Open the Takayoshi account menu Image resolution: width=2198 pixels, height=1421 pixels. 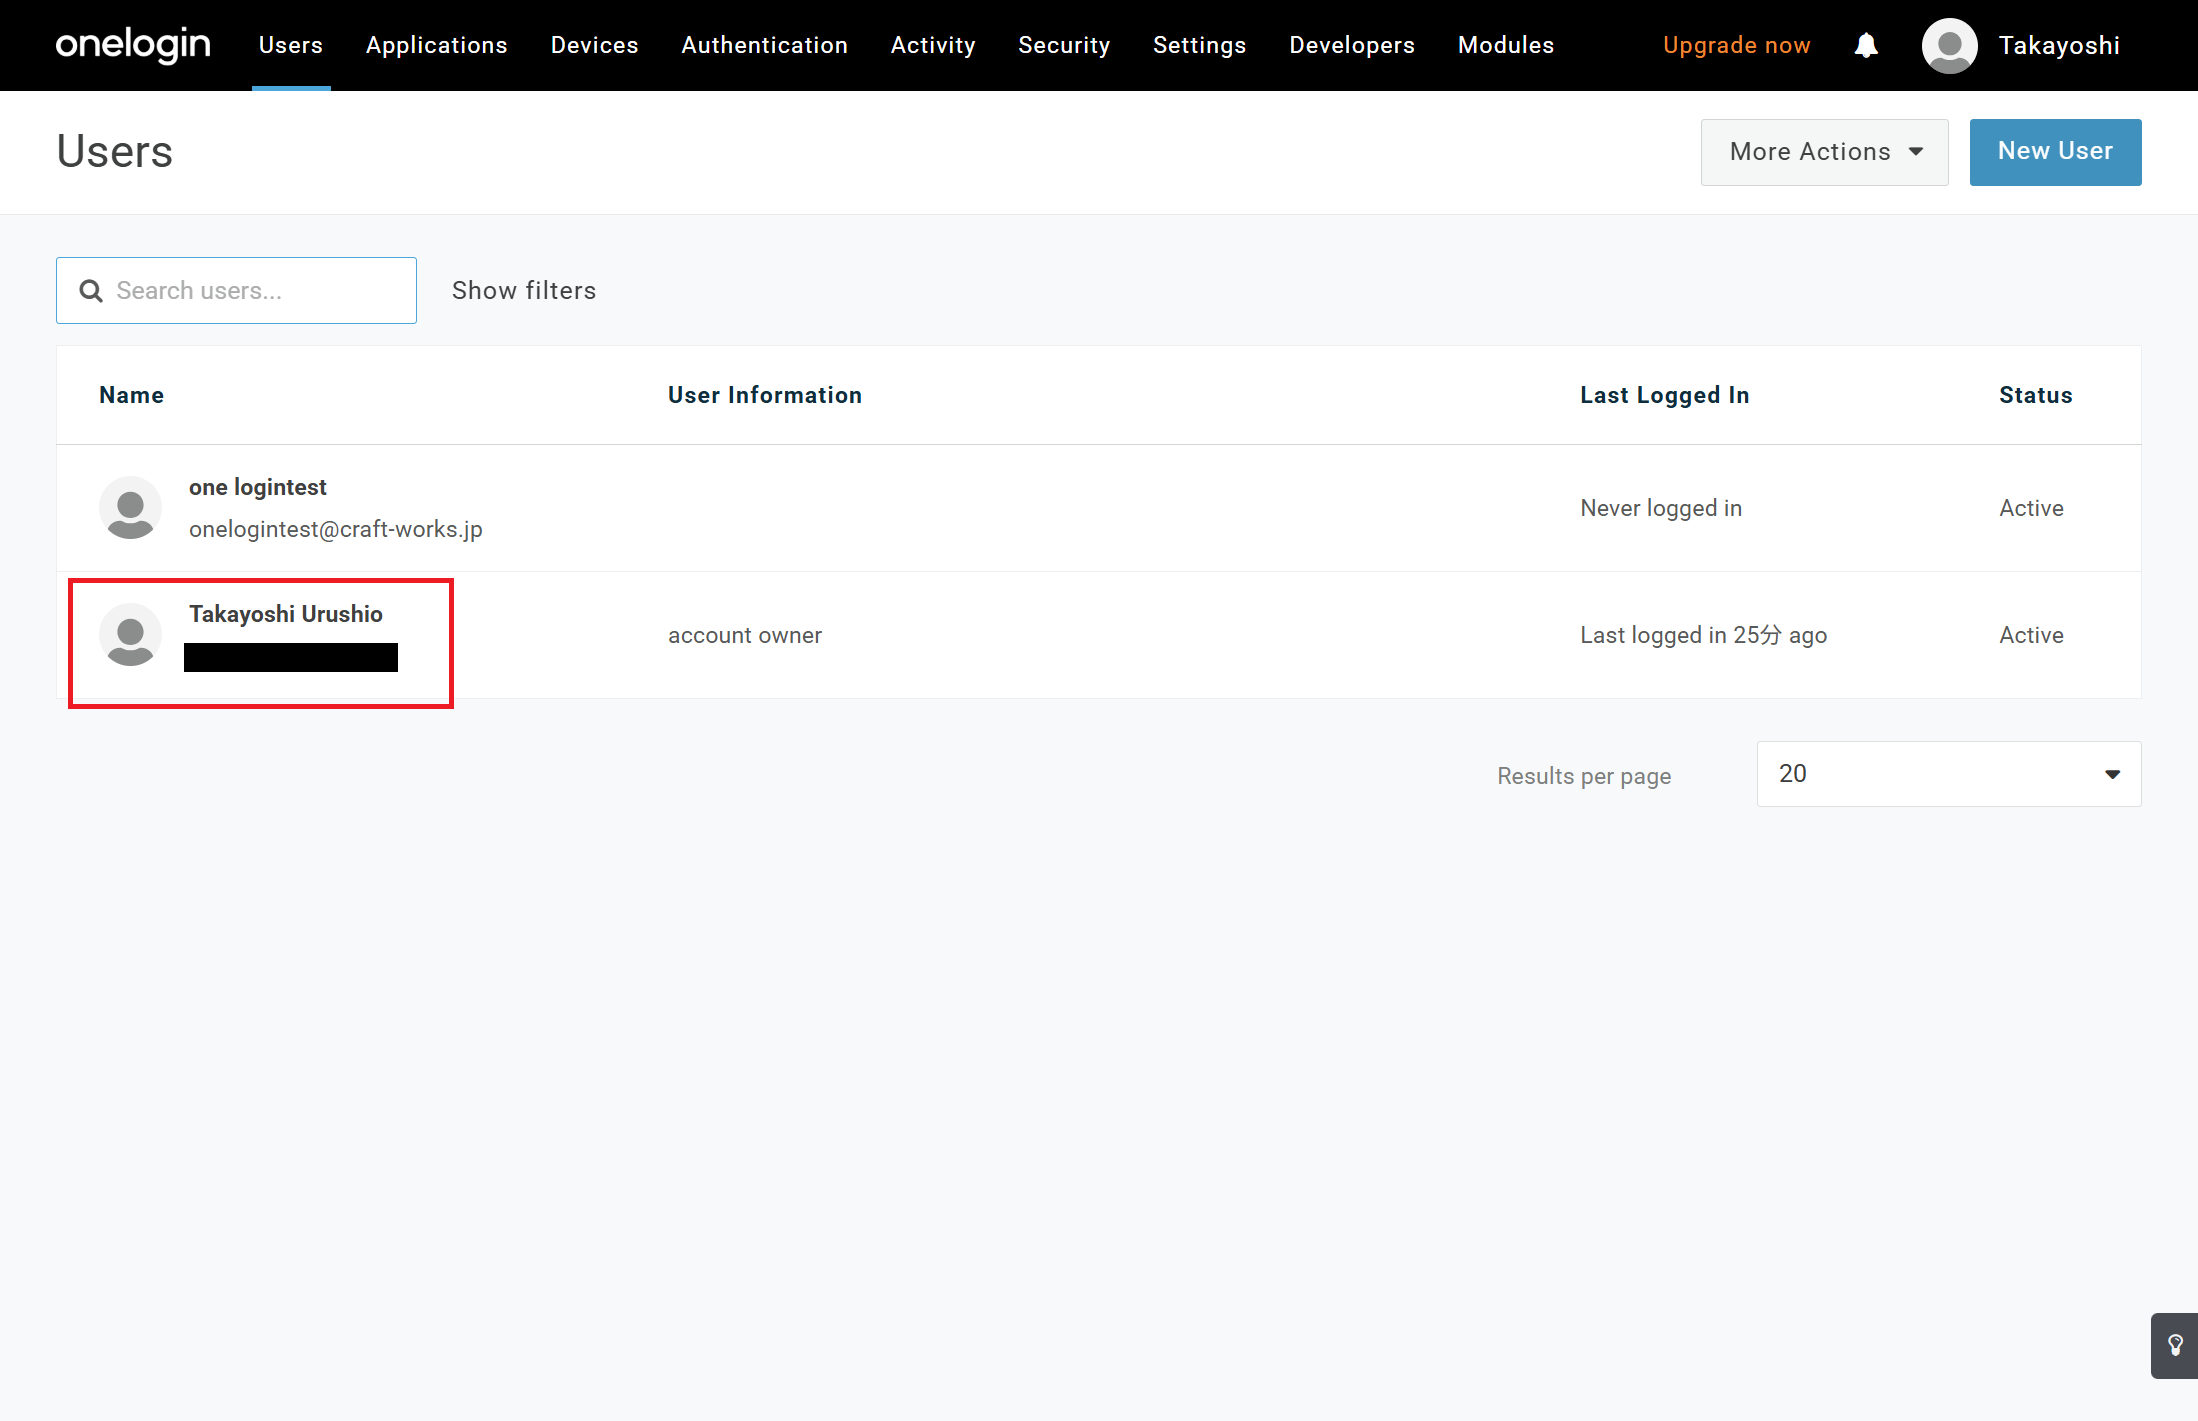tap(2058, 46)
